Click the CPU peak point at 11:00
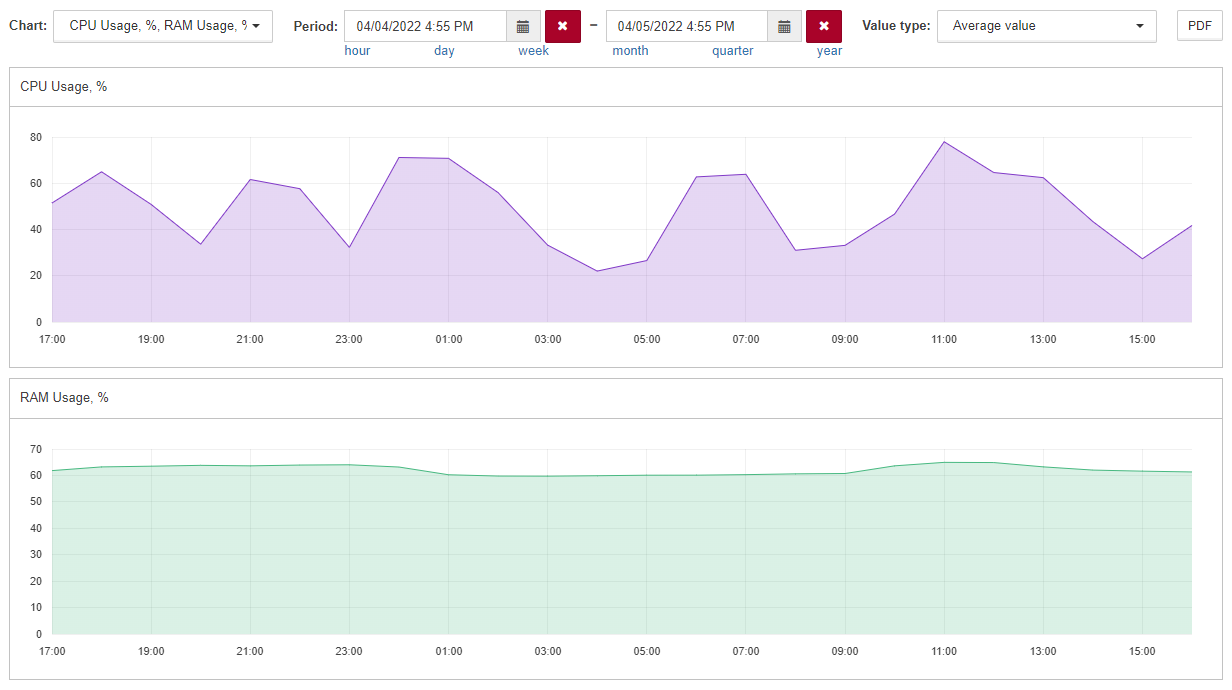The image size is (1232, 690). [944, 141]
